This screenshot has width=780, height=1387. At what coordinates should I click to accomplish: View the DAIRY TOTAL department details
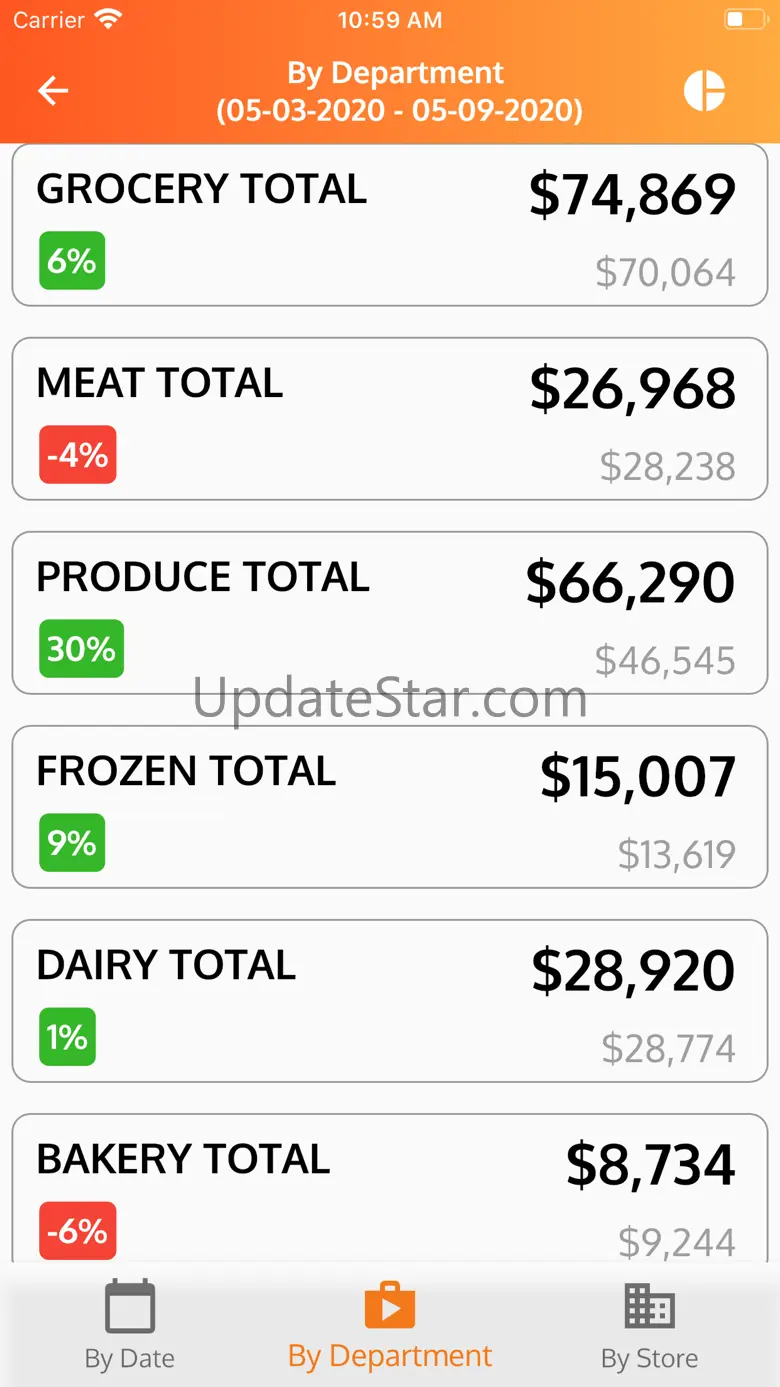(x=389, y=1001)
